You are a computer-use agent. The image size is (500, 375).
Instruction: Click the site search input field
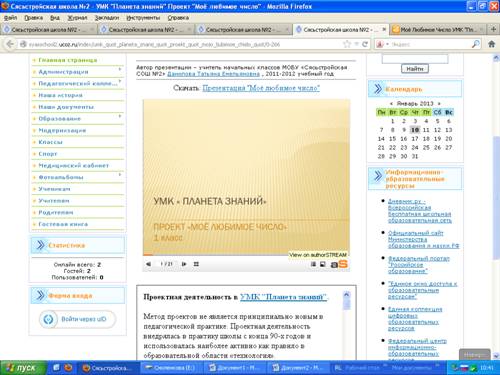coord(415,59)
